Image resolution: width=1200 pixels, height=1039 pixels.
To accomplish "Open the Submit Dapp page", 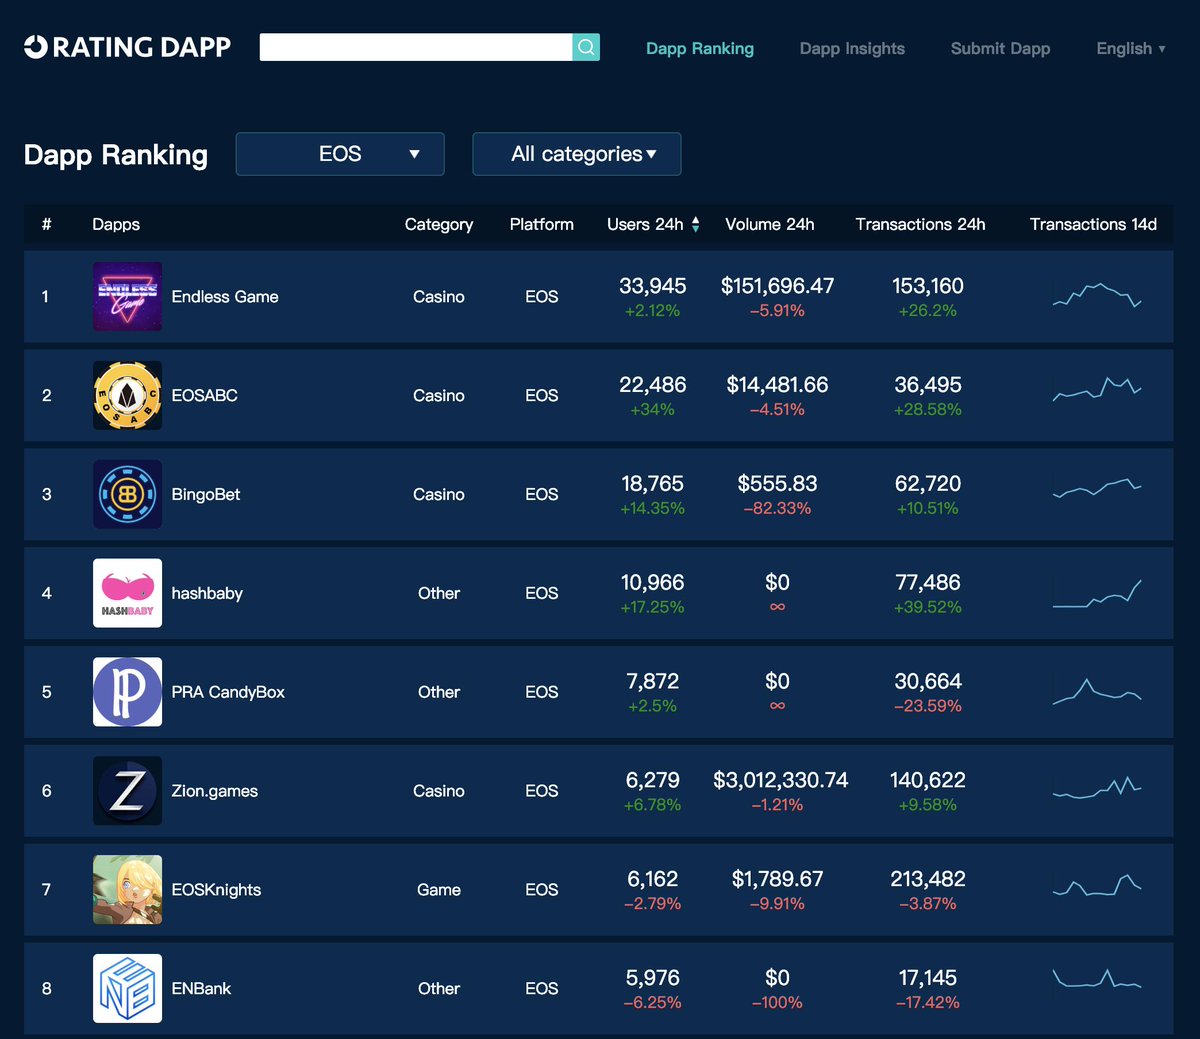I will pyautogui.click(x=1000, y=48).
